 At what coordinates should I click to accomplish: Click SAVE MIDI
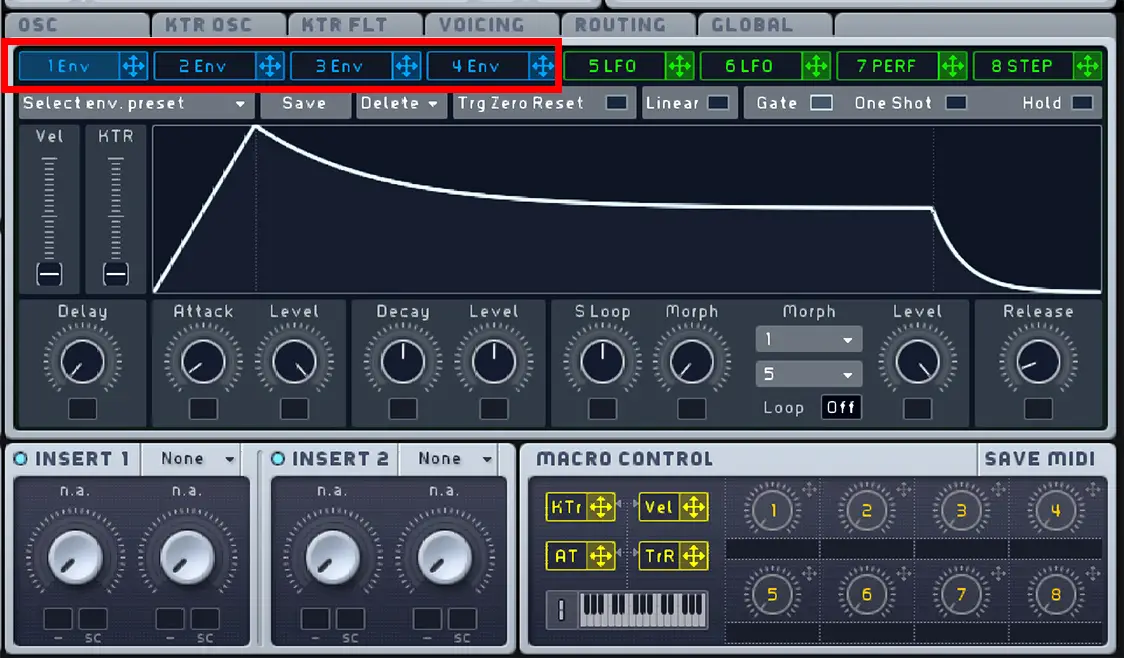[x=1040, y=459]
